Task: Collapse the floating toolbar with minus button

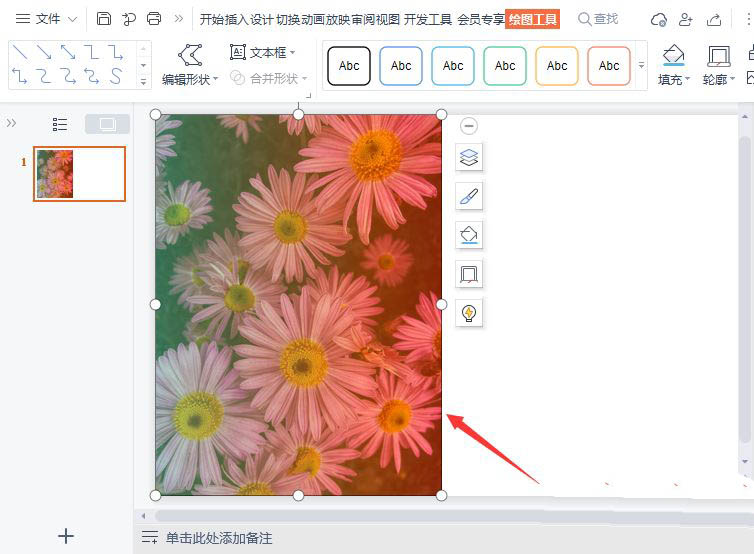Action: coord(469,126)
